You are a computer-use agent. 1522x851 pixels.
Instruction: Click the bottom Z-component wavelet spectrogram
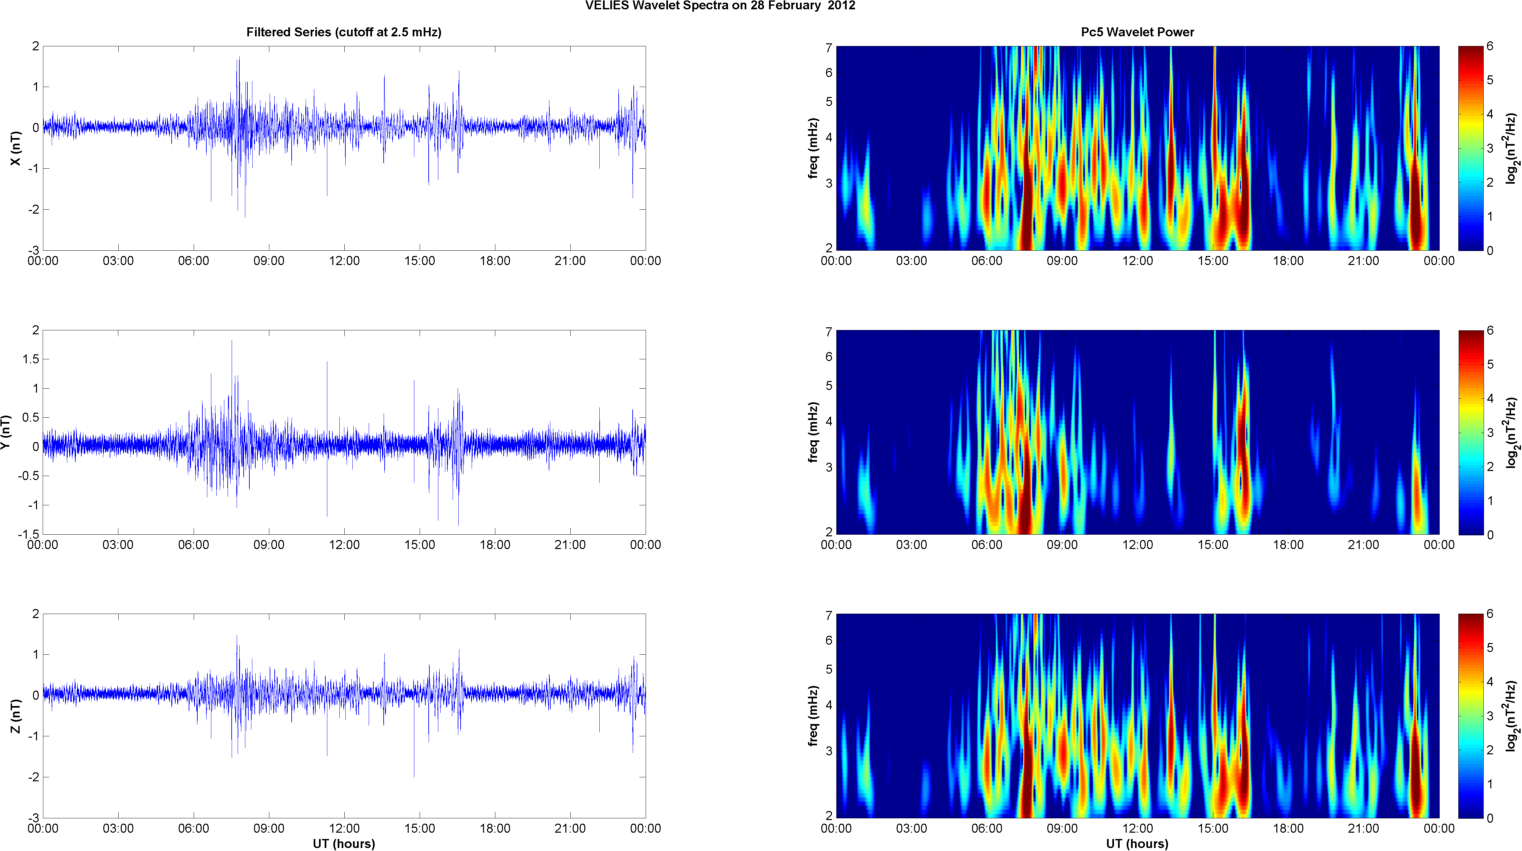1137,716
